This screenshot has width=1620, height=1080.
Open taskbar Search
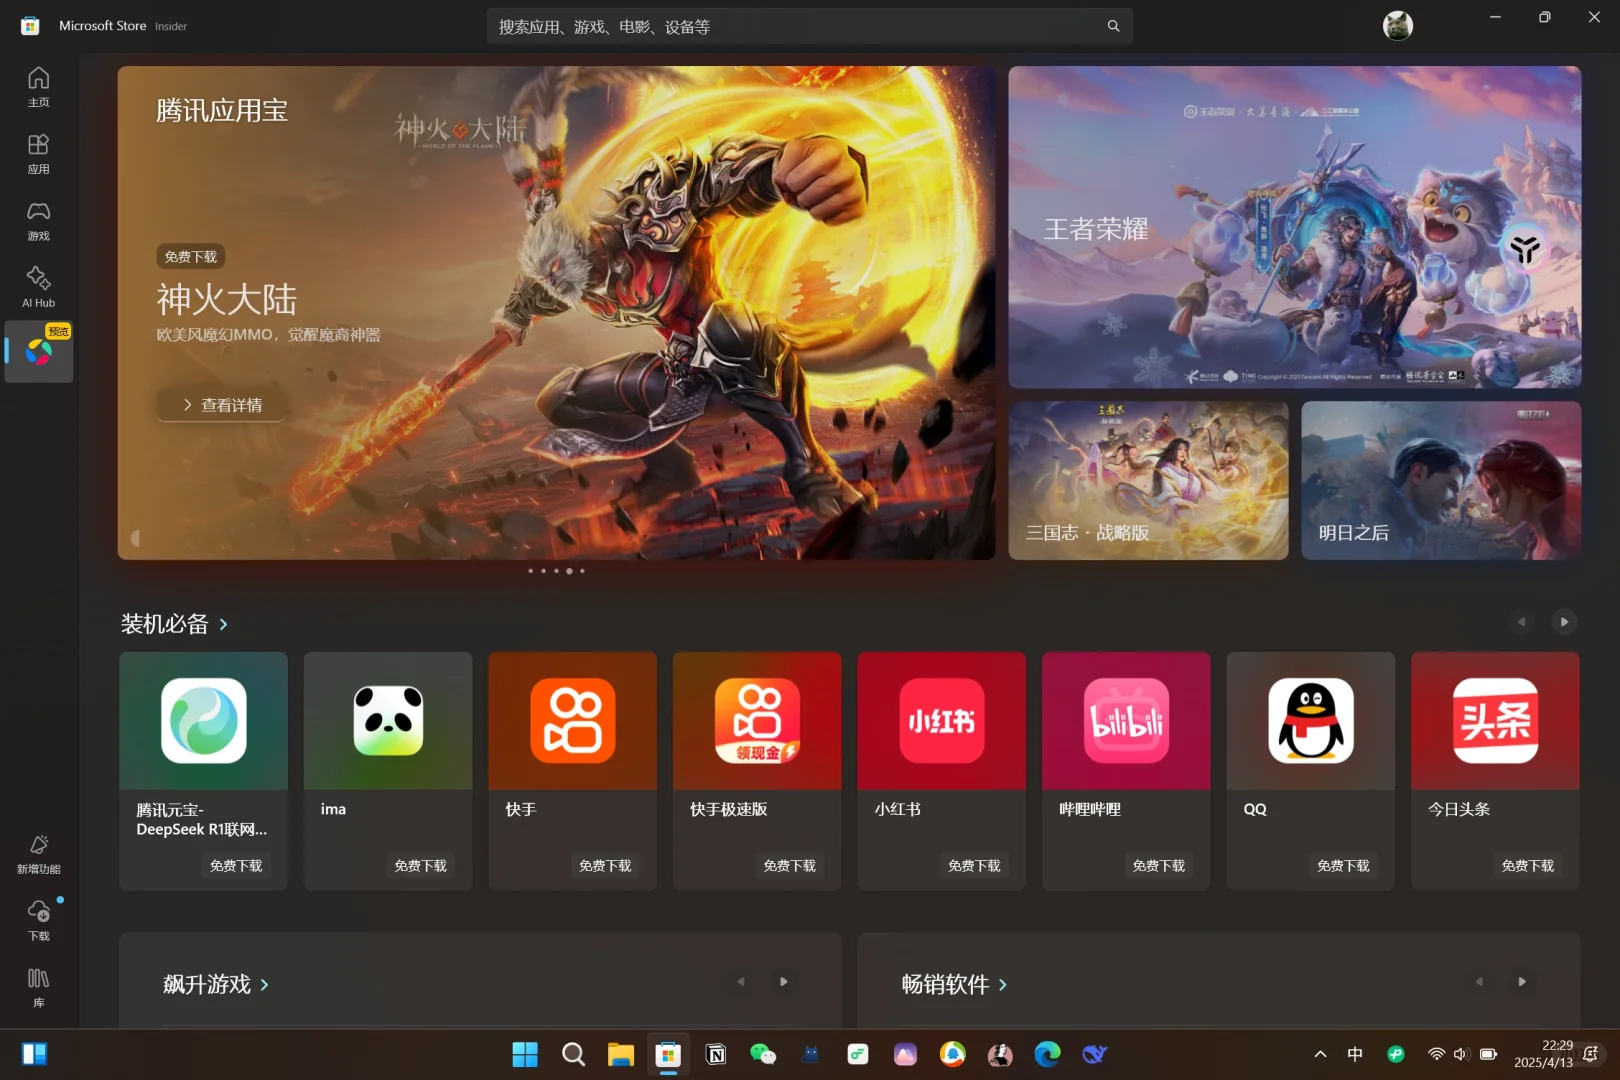pos(573,1054)
